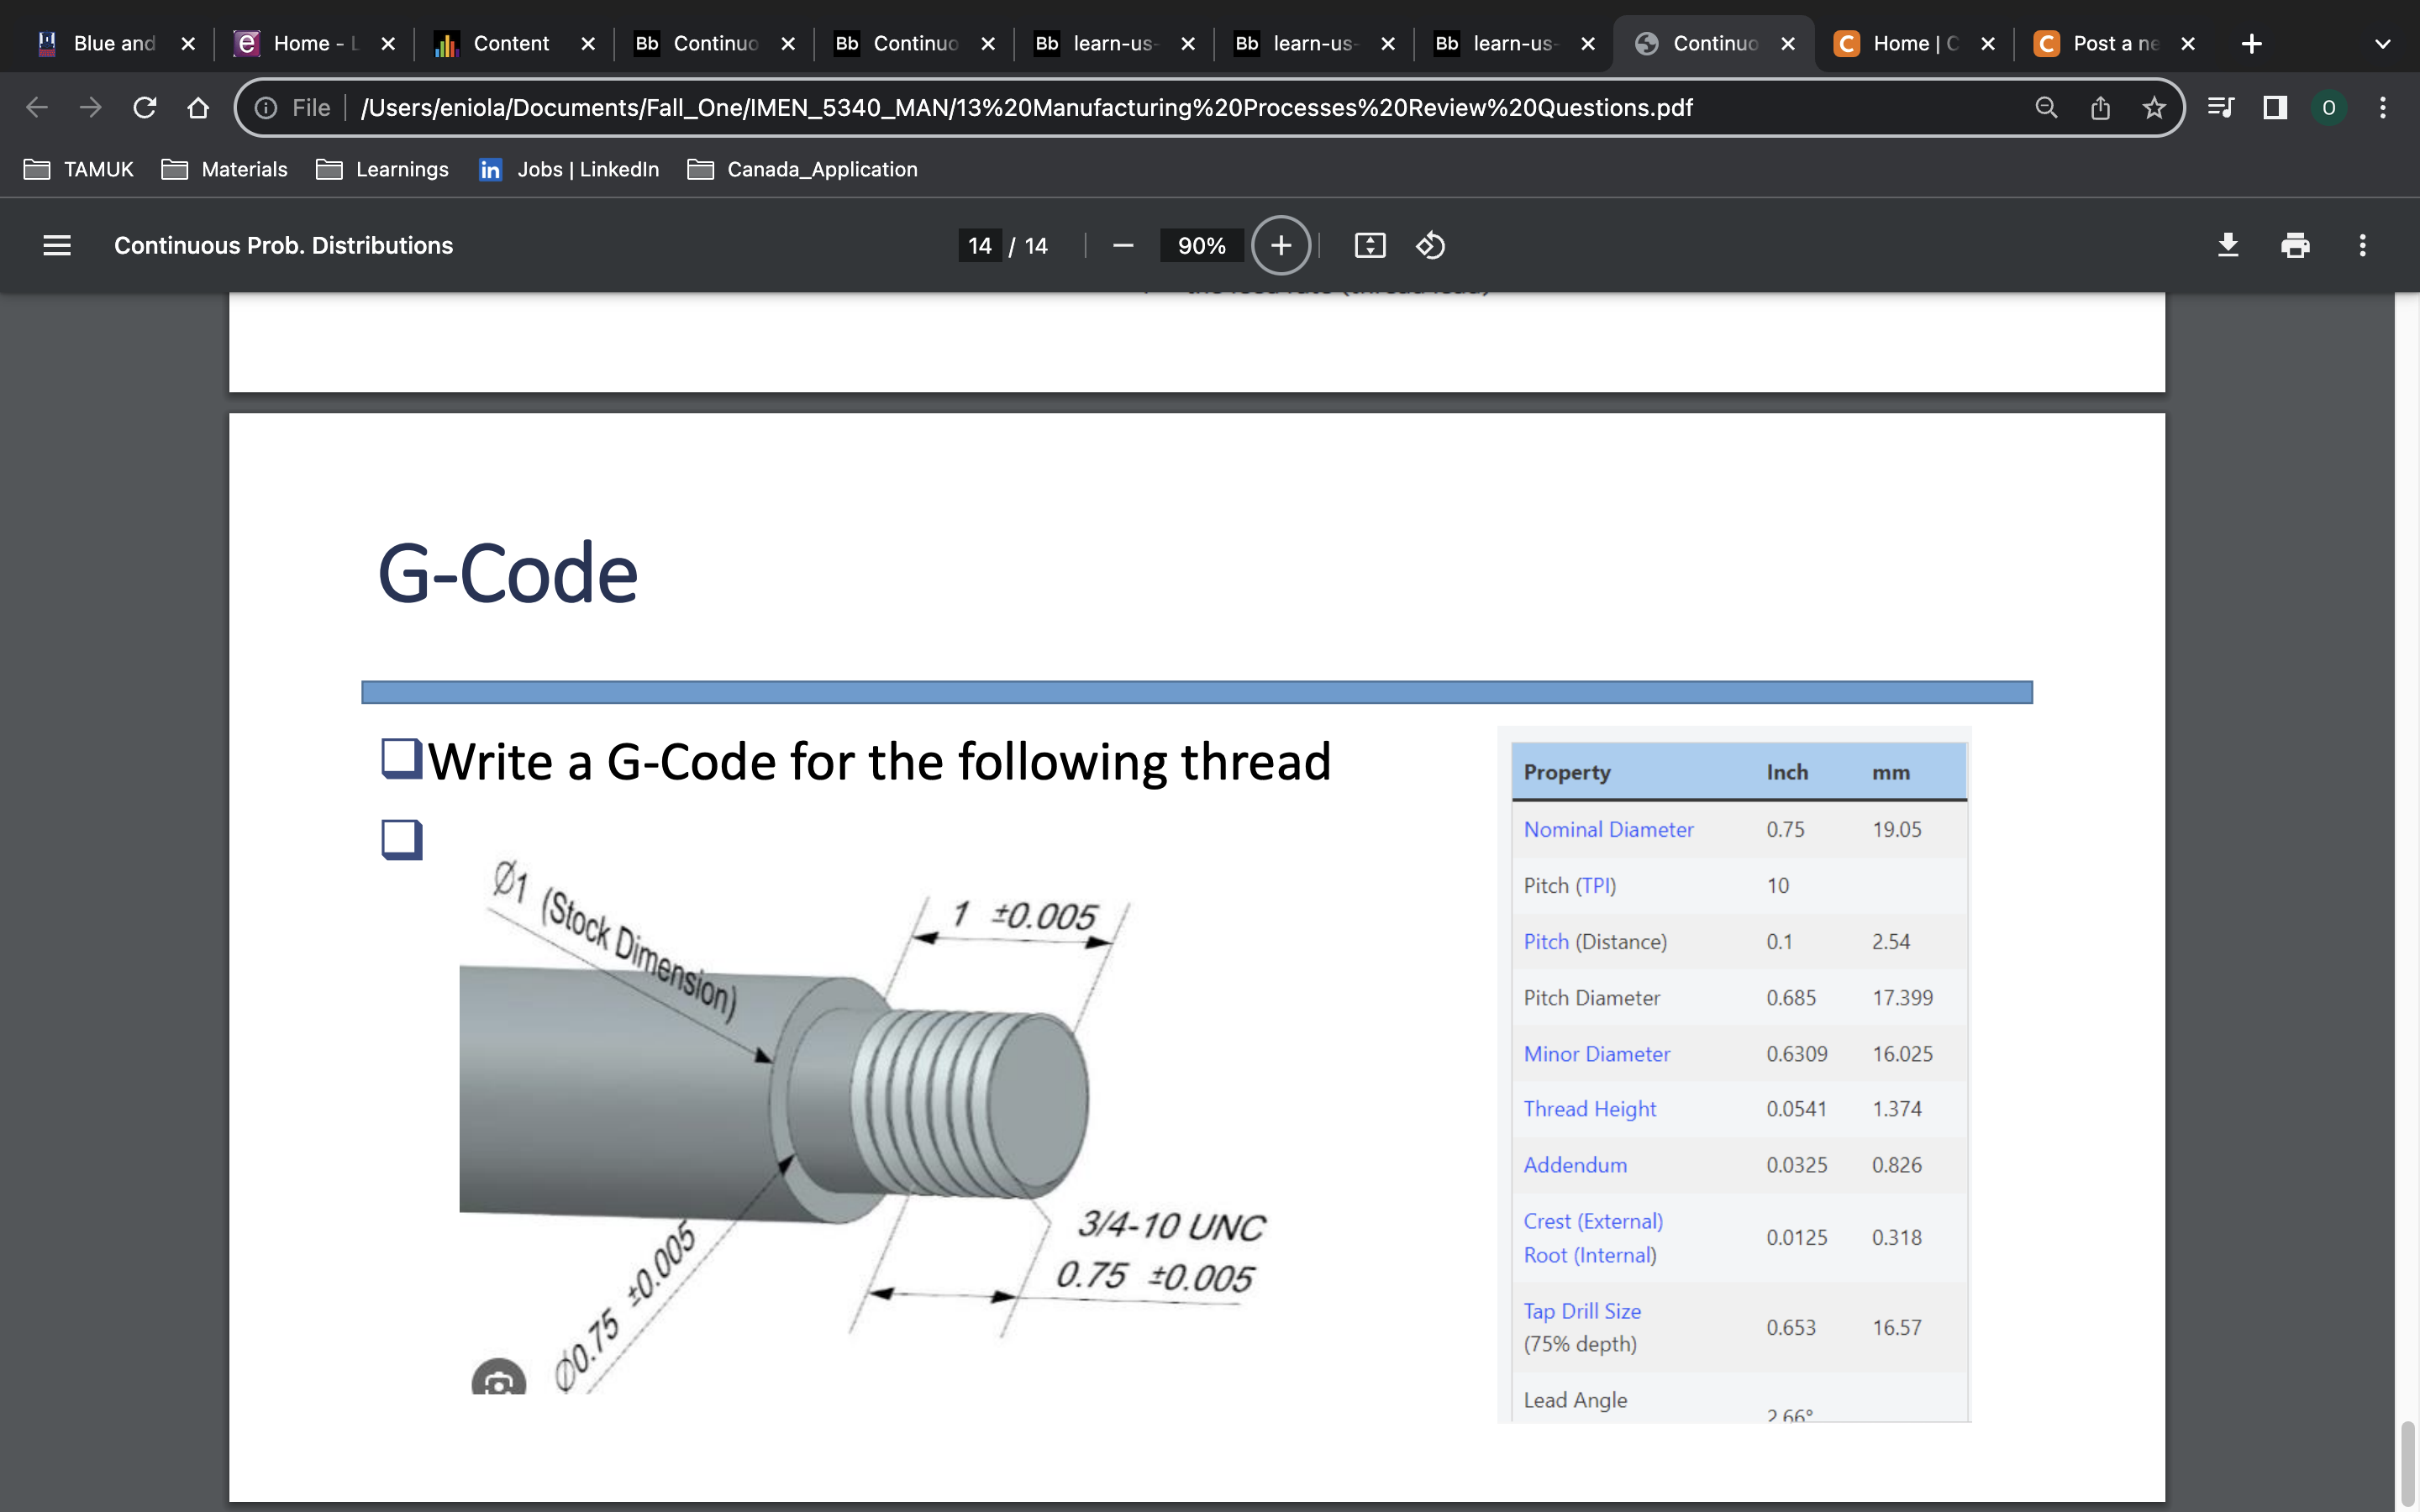Open the Chrome three-dot browser menu

(x=2384, y=107)
